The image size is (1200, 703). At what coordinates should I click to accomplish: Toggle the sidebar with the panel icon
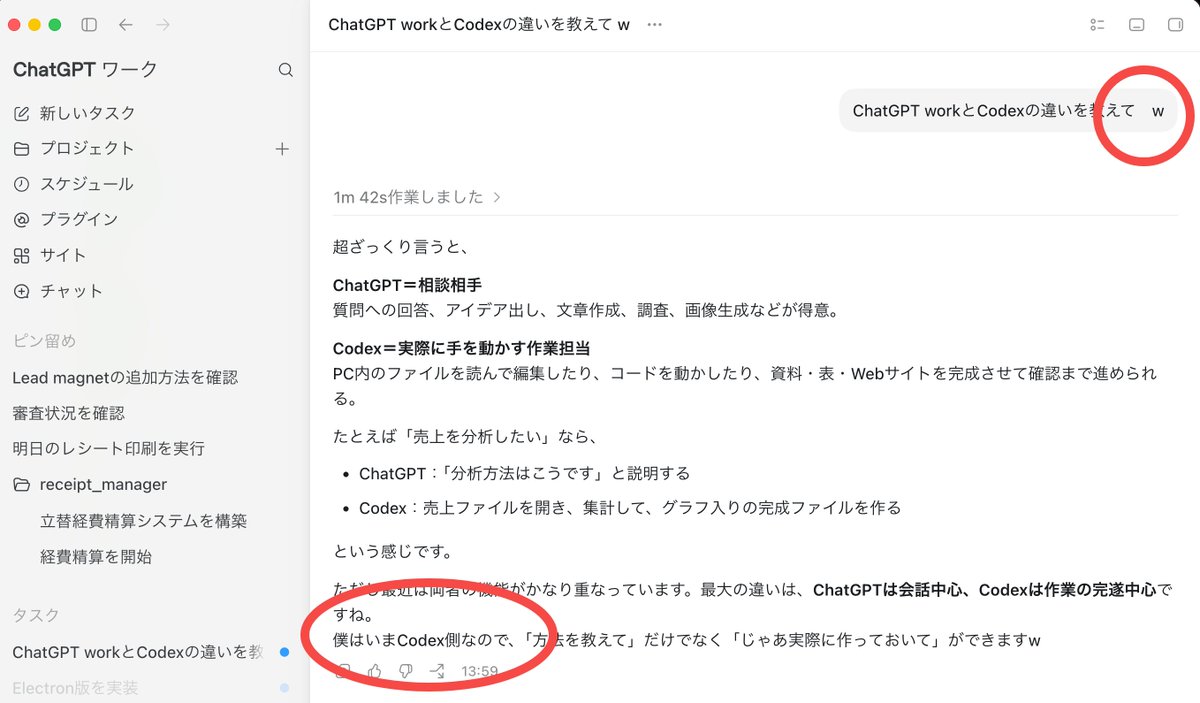(x=89, y=24)
